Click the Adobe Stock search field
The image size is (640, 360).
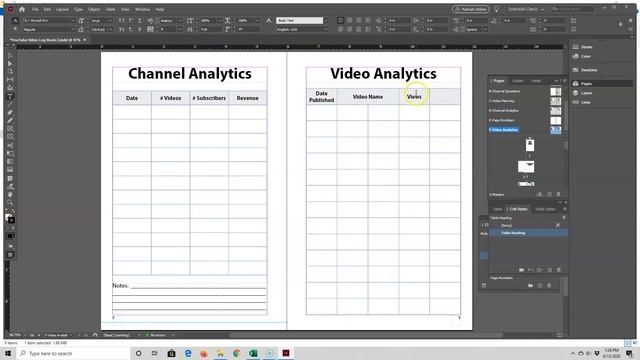(x=573, y=9)
